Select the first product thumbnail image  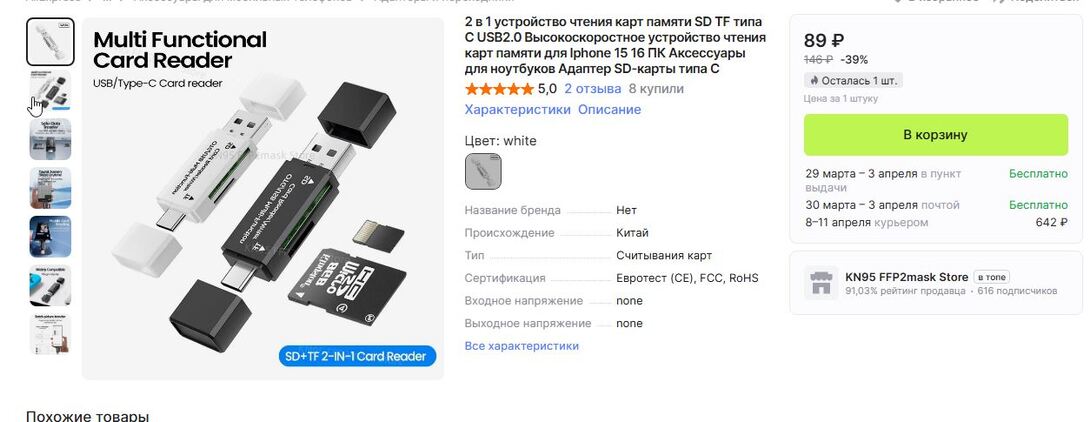[x=50, y=42]
